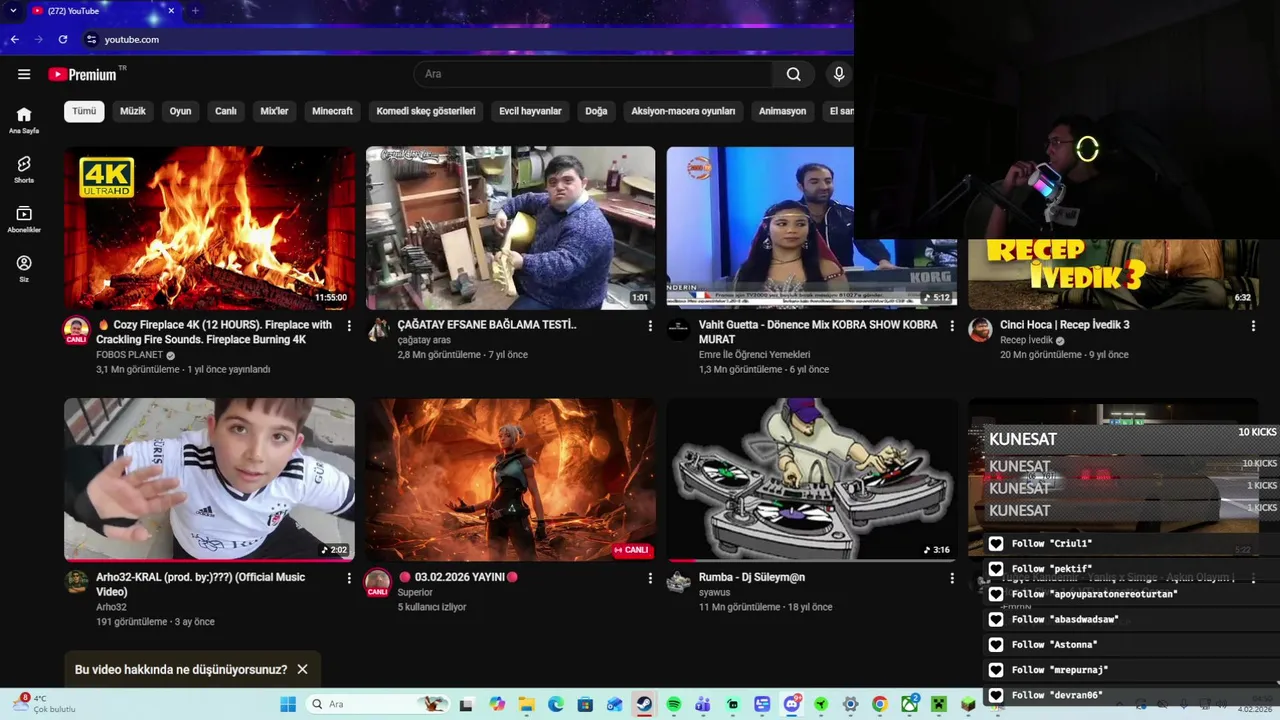Close the (272) YouTube browser tab

171,11
